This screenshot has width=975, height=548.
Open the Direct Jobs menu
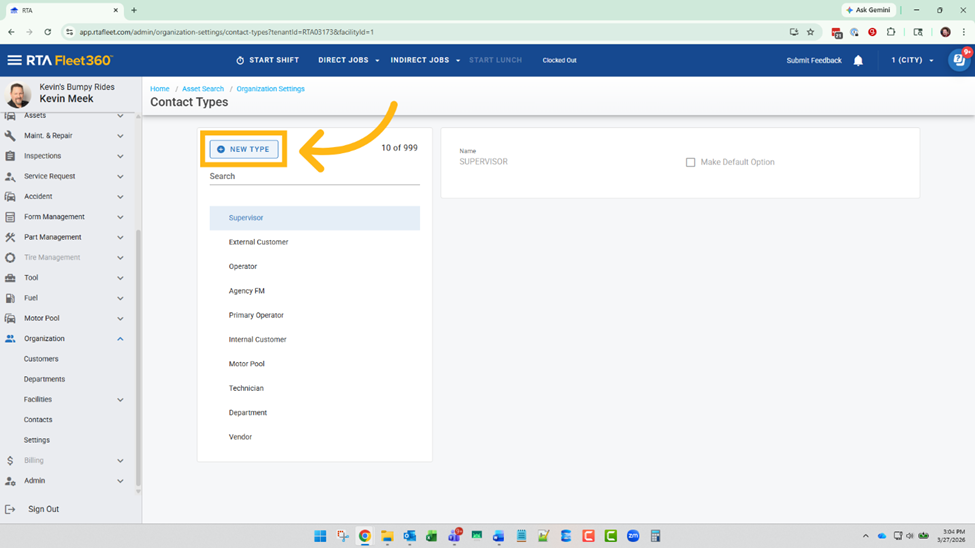point(348,60)
